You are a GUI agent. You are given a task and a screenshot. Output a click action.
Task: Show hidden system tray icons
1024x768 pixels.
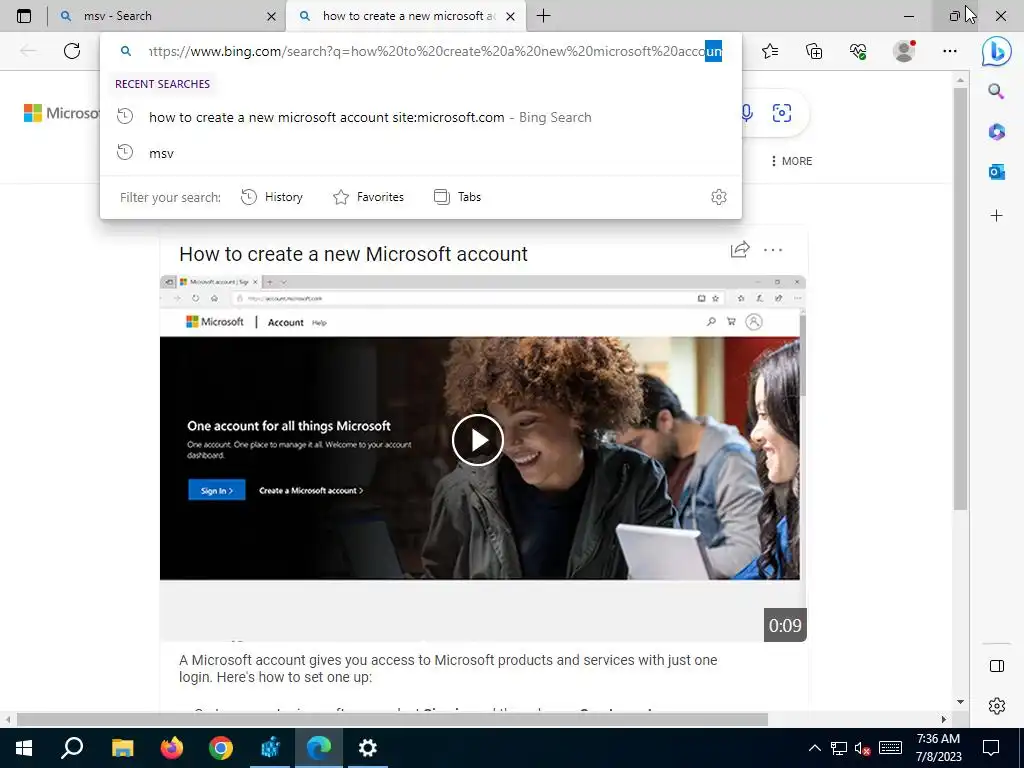pyautogui.click(x=814, y=748)
